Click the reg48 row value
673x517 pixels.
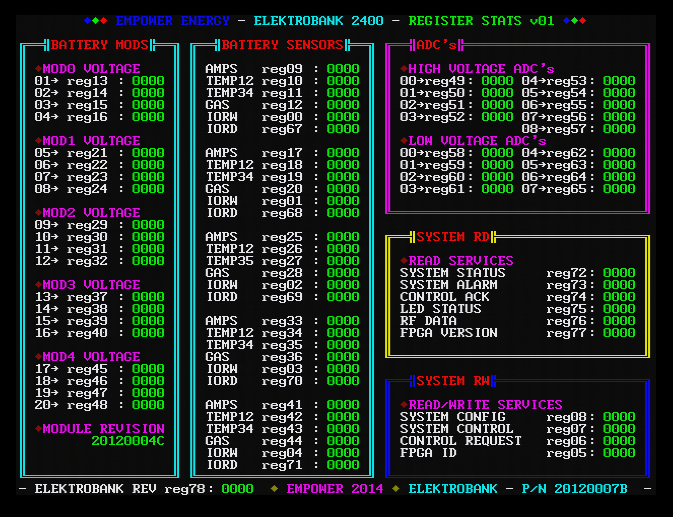tap(148, 405)
